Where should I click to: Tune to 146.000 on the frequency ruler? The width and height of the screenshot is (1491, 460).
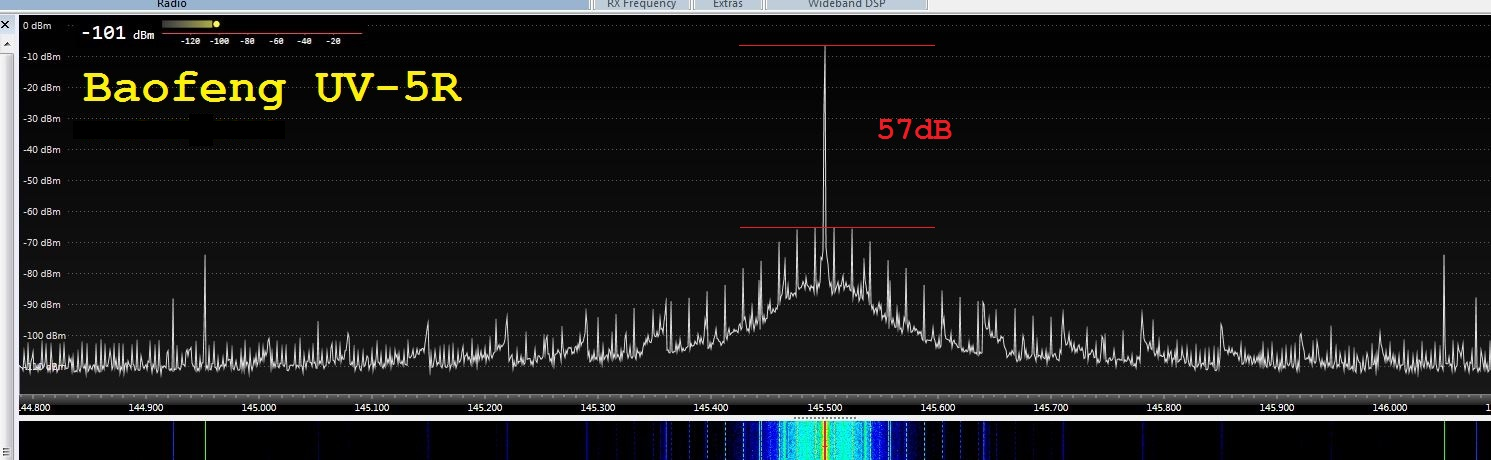(x=1390, y=407)
